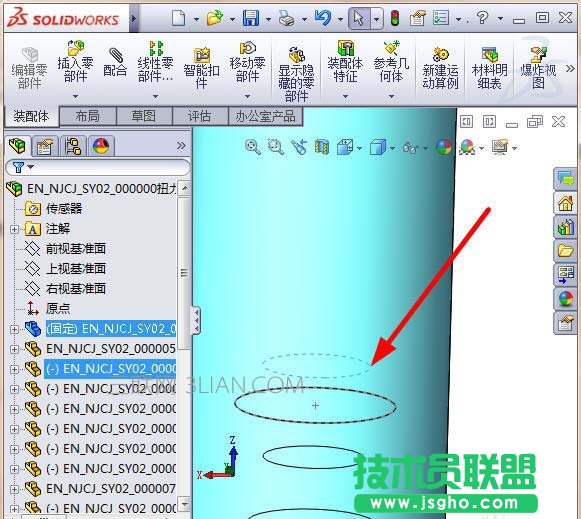Click the Section View icon

point(322,147)
